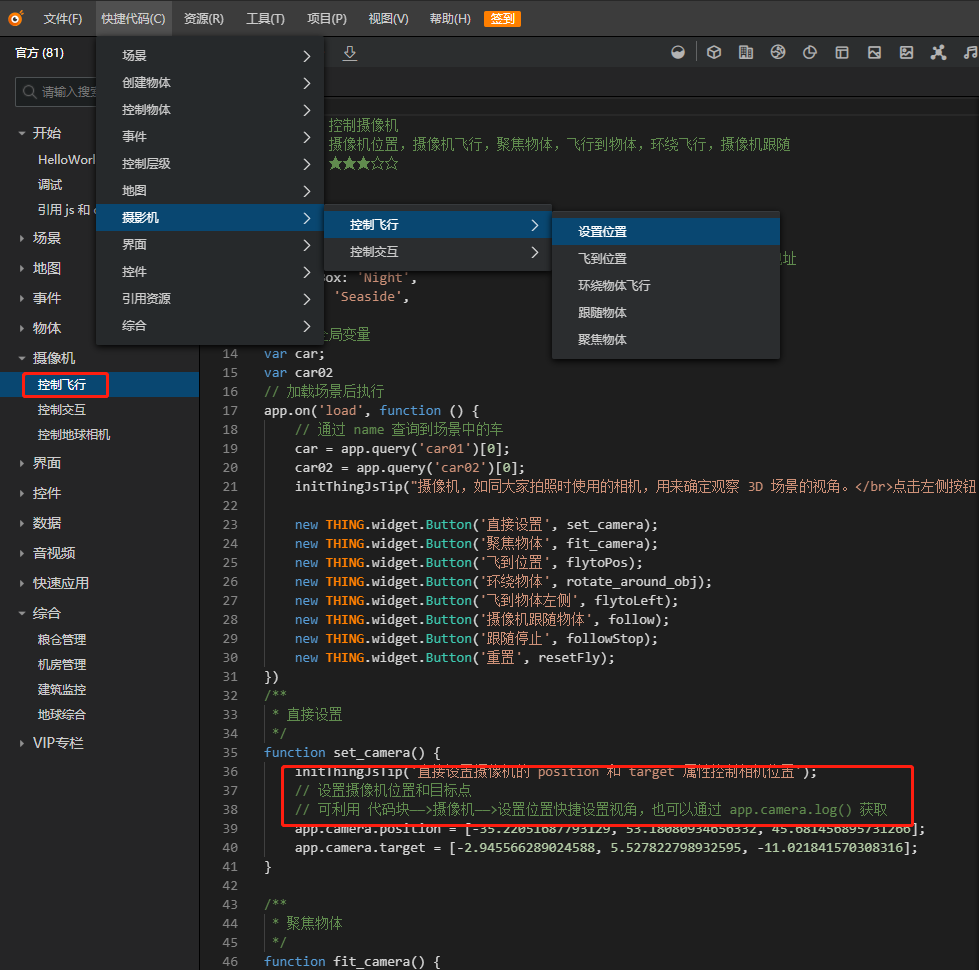Viewport: 979px width, 970px height.
Task: Click the search magnifier icon
Action: point(29,92)
